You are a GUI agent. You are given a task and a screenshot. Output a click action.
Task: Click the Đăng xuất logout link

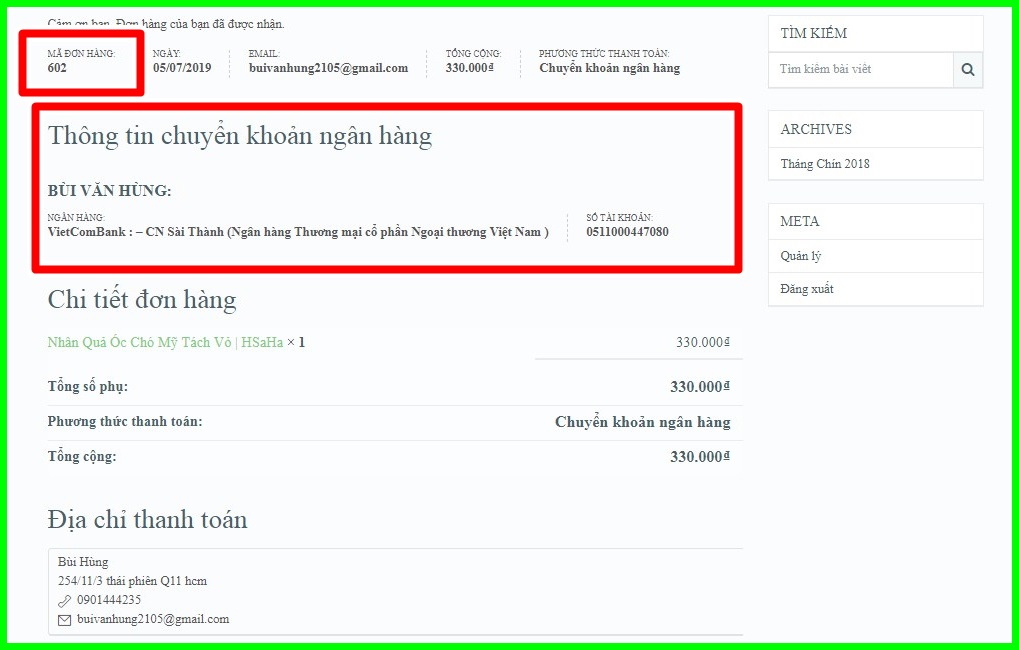pyautogui.click(x=806, y=289)
